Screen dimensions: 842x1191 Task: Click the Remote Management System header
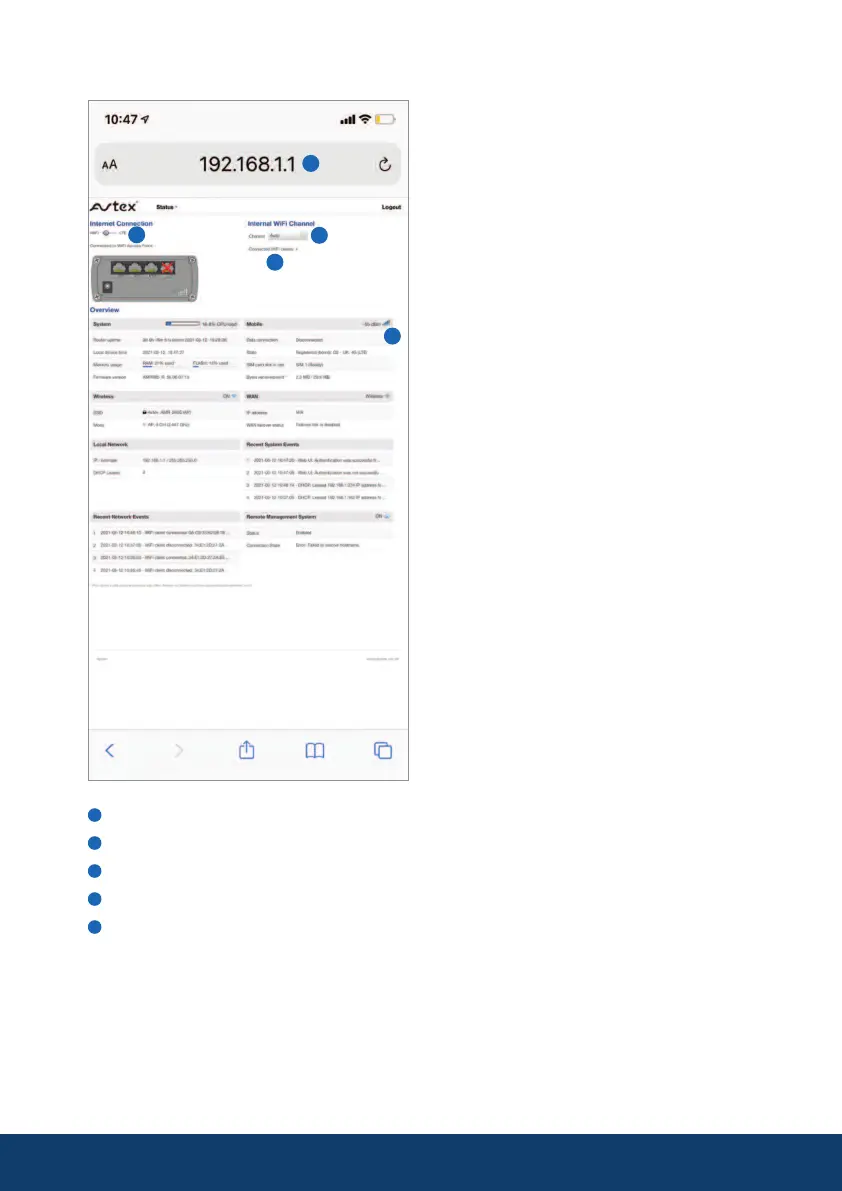point(318,517)
